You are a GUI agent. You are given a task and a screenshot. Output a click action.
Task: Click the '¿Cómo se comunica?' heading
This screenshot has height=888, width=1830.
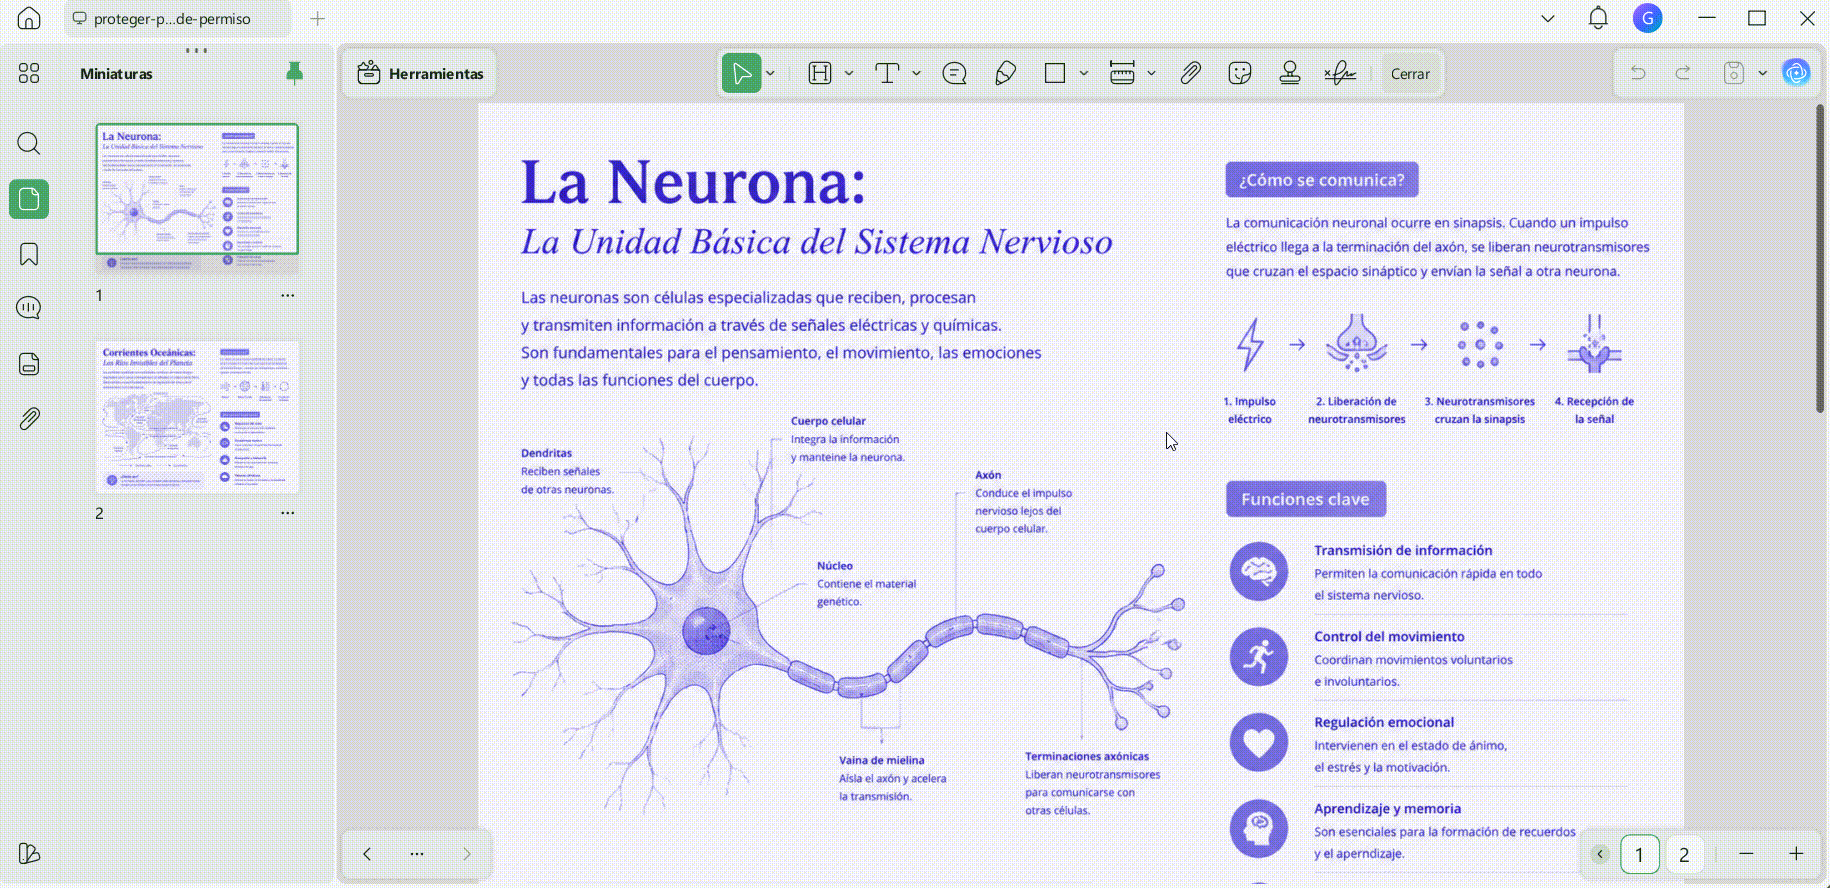click(x=1322, y=180)
